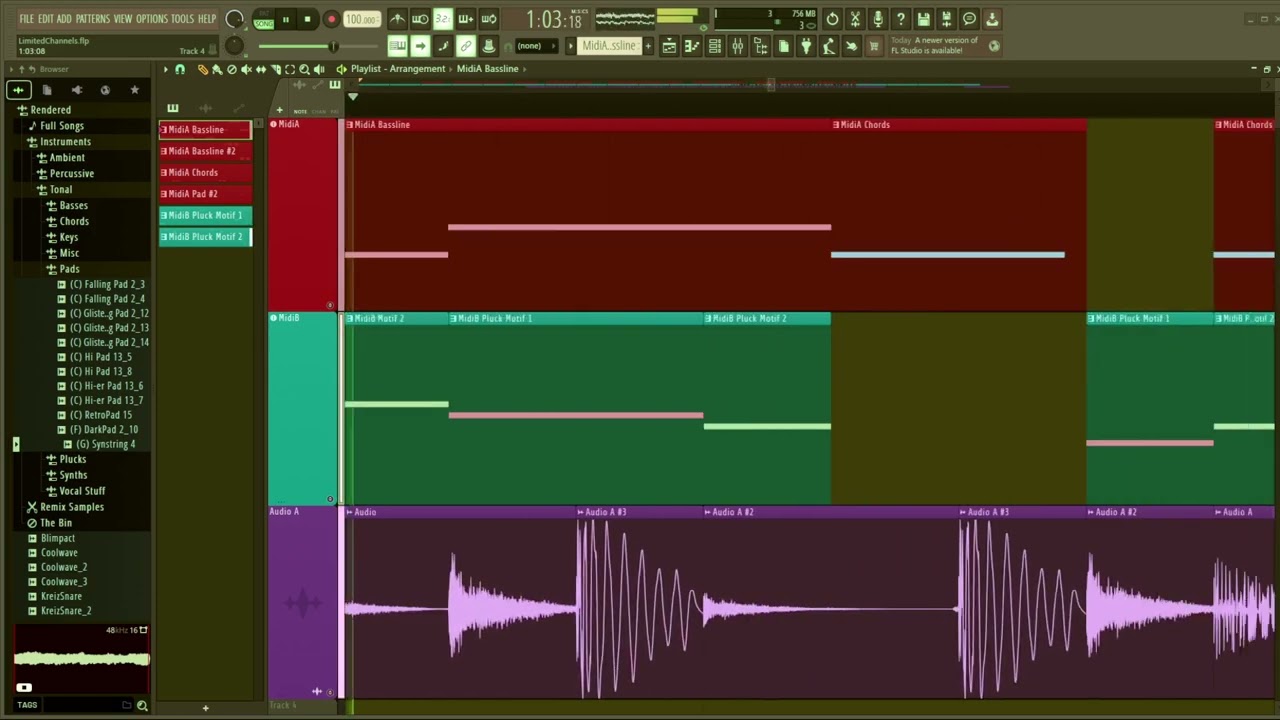The width and height of the screenshot is (1280, 720).
Task: Toggle the 3-2-1 recording countdown
Action: [443, 19]
